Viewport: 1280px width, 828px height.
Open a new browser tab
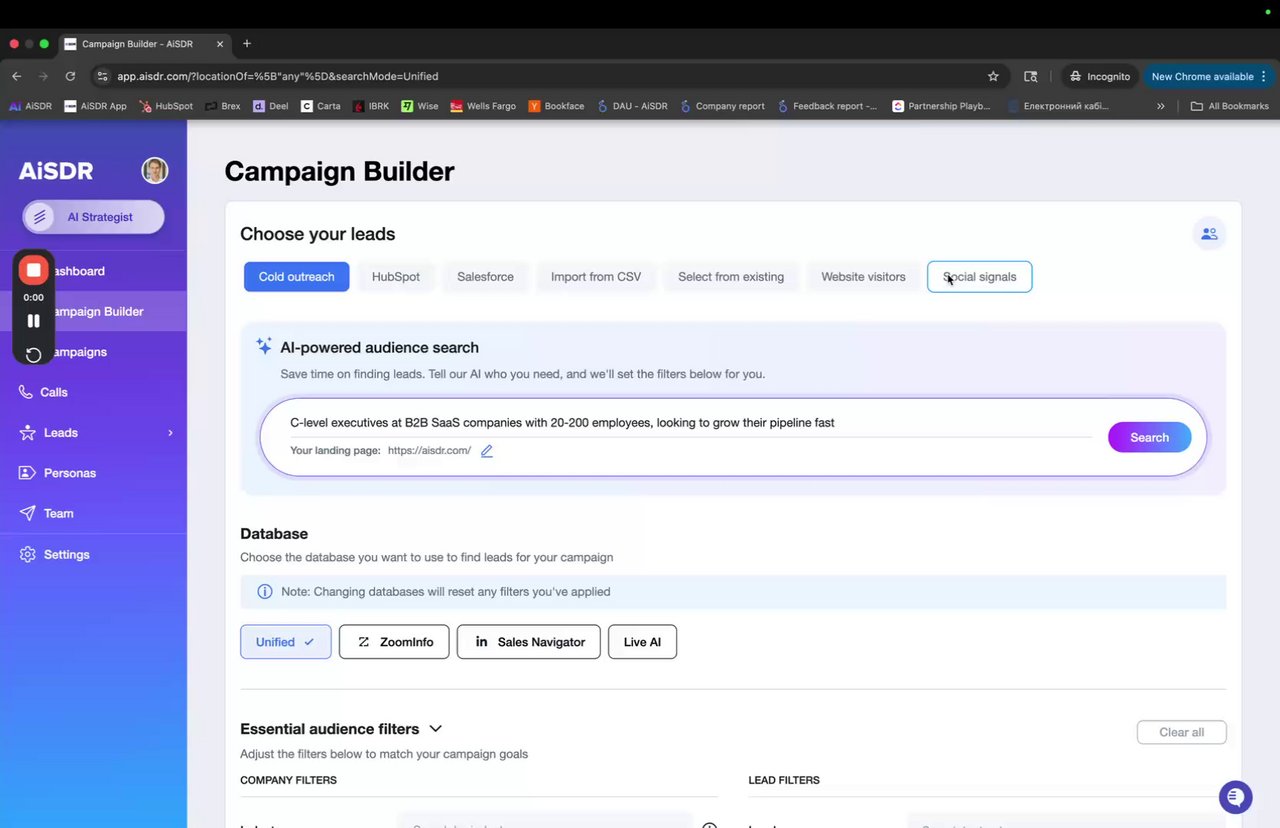pyautogui.click(x=247, y=43)
